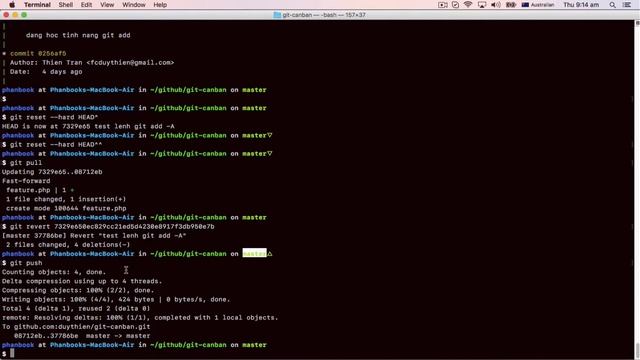This screenshot has width=640, height=360.
Task: Click 'create mode 100644 feature.php' line
Action: (66, 208)
